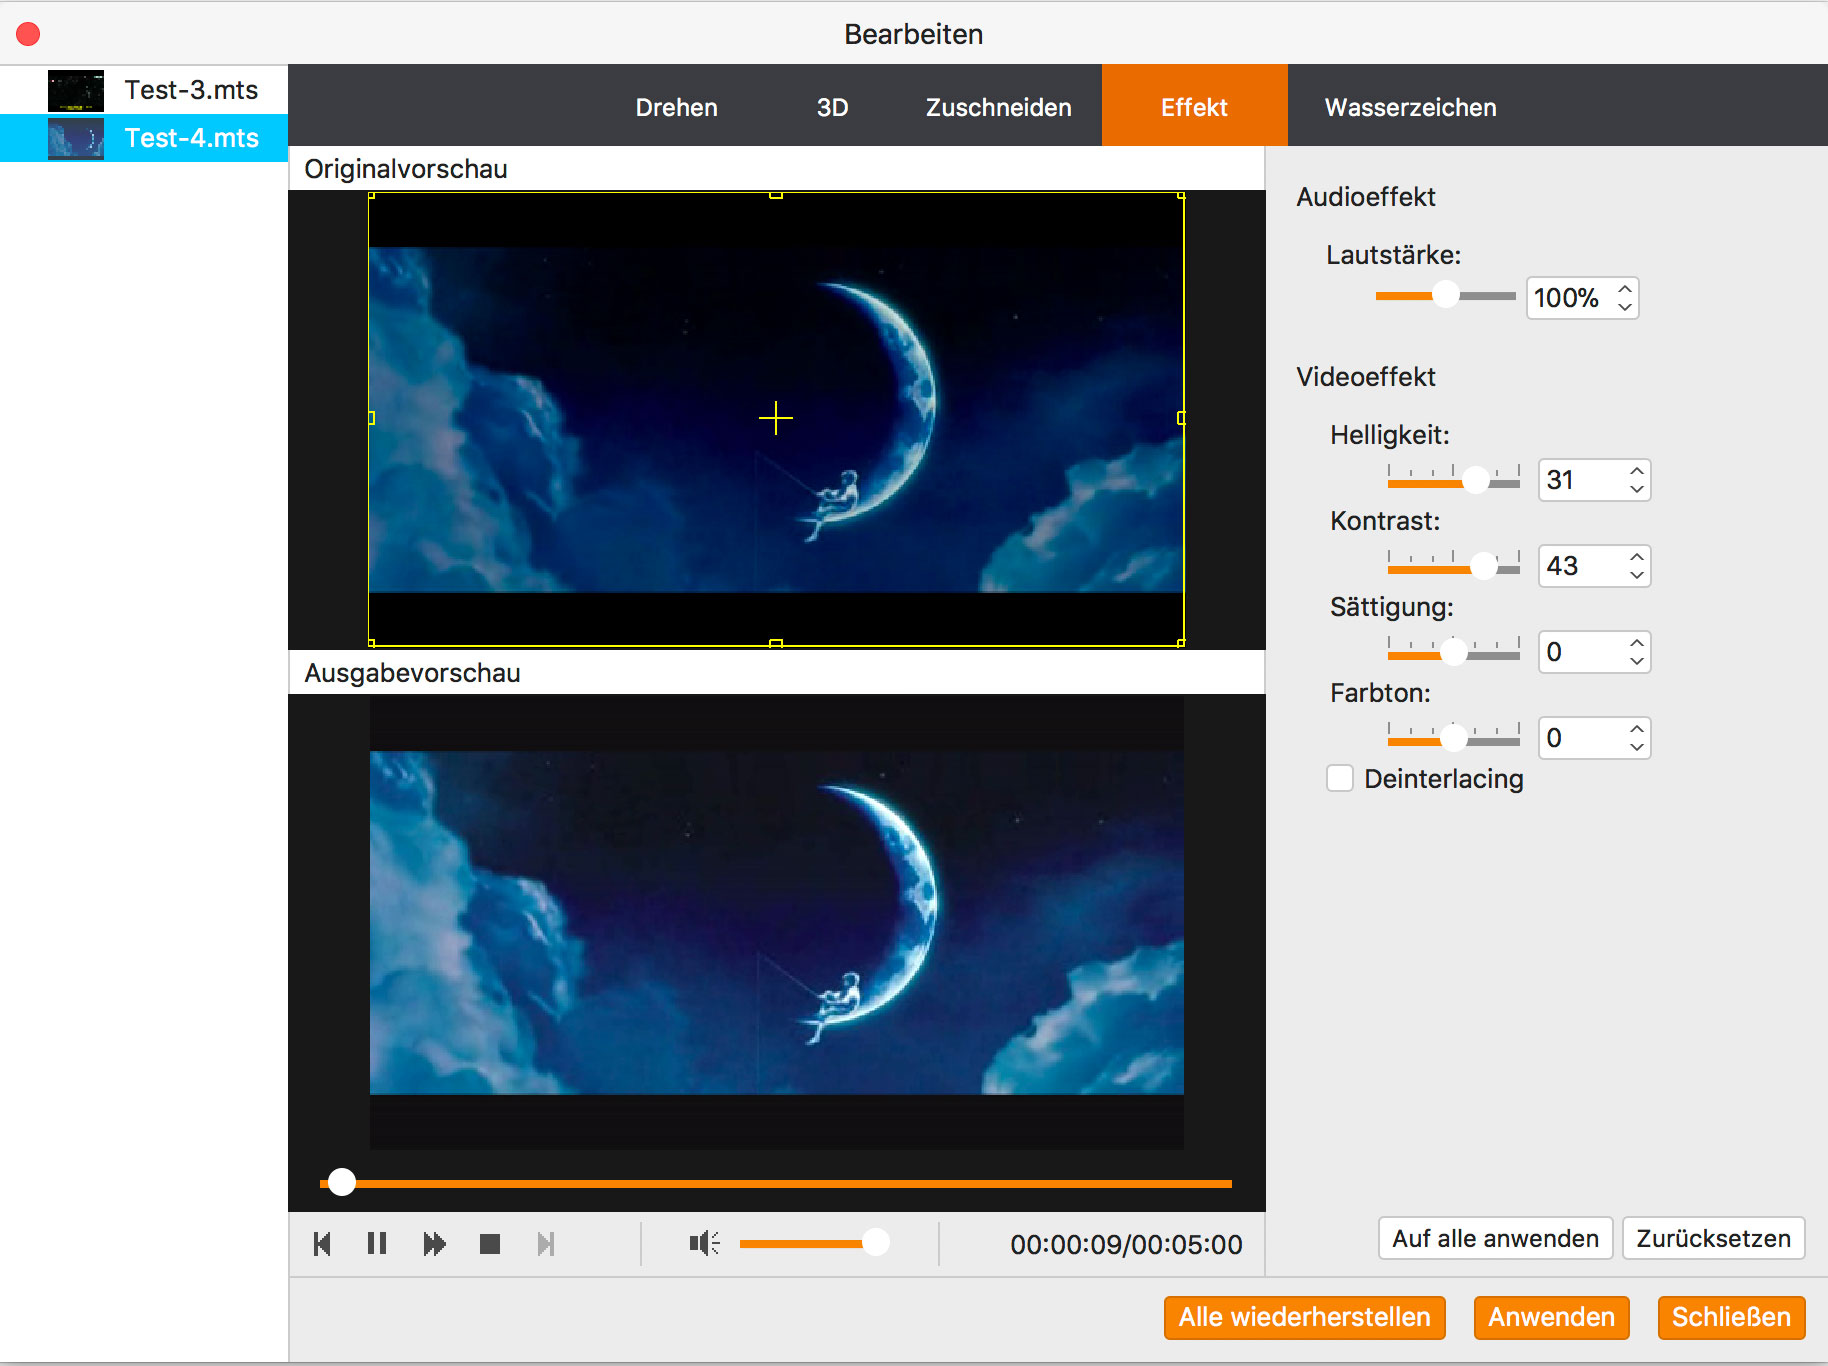The image size is (1828, 1366).
Task: Select Test-4.mts thumbnail in file list
Action: (76, 138)
